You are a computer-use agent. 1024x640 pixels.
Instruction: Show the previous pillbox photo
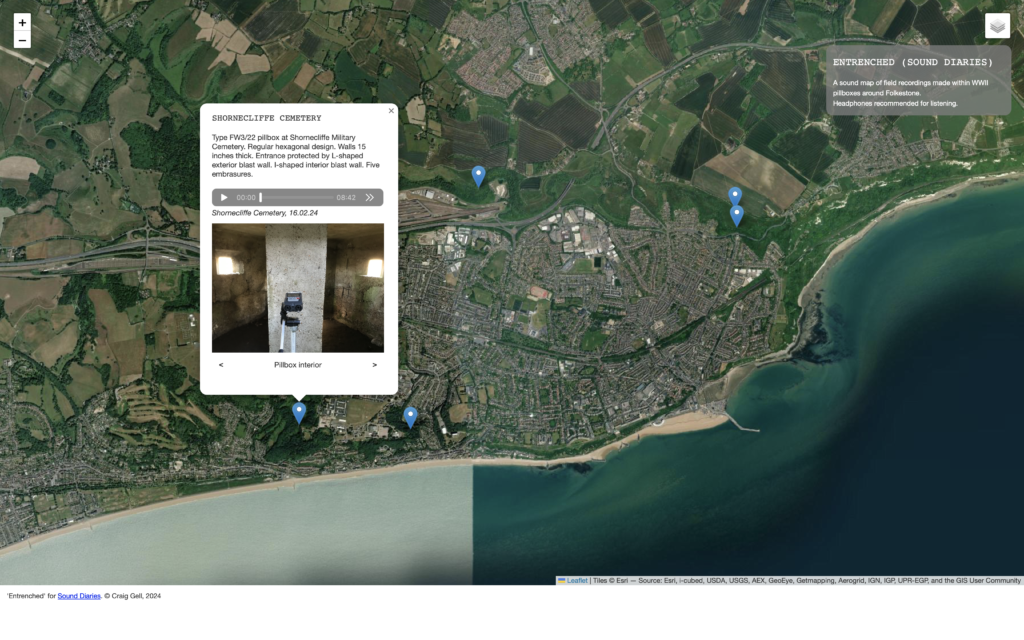point(221,365)
